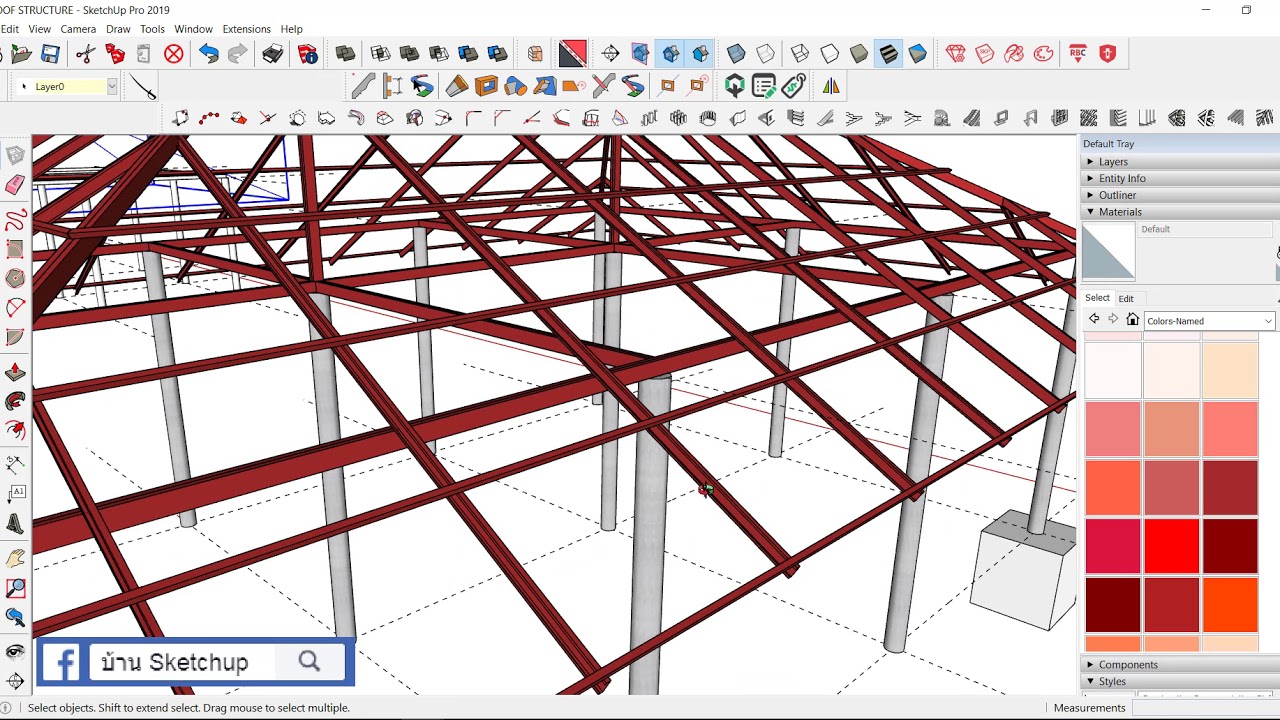Image resolution: width=1280 pixels, height=720 pixels.
Task: Click the Default material name field
Action: (1205, 229)
